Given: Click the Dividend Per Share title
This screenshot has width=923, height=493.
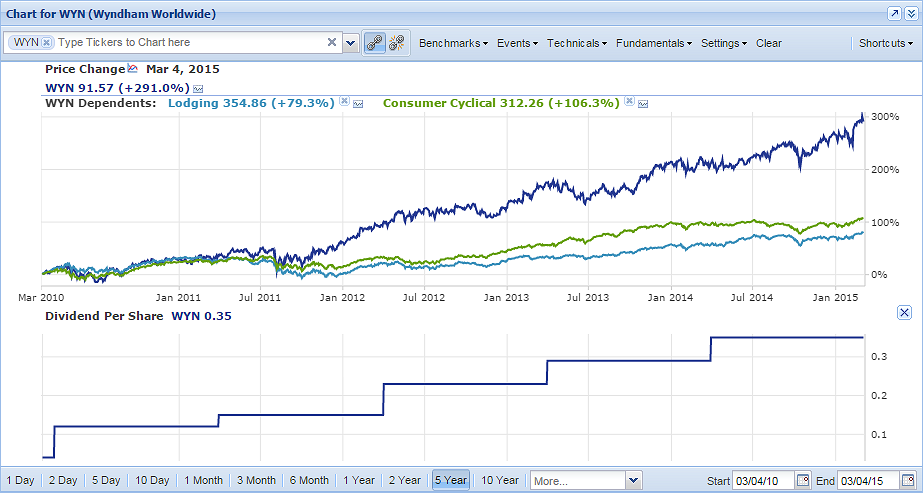Looking at the screenshot, I should [104, 316].
